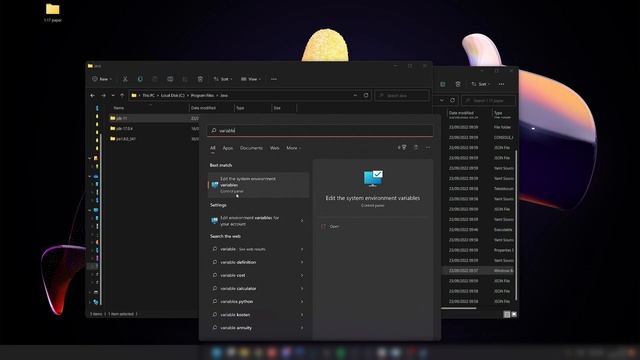Open the 1.17 paper desktop folder
Viewport: 640px width, 360px height.
coord(53,12)
